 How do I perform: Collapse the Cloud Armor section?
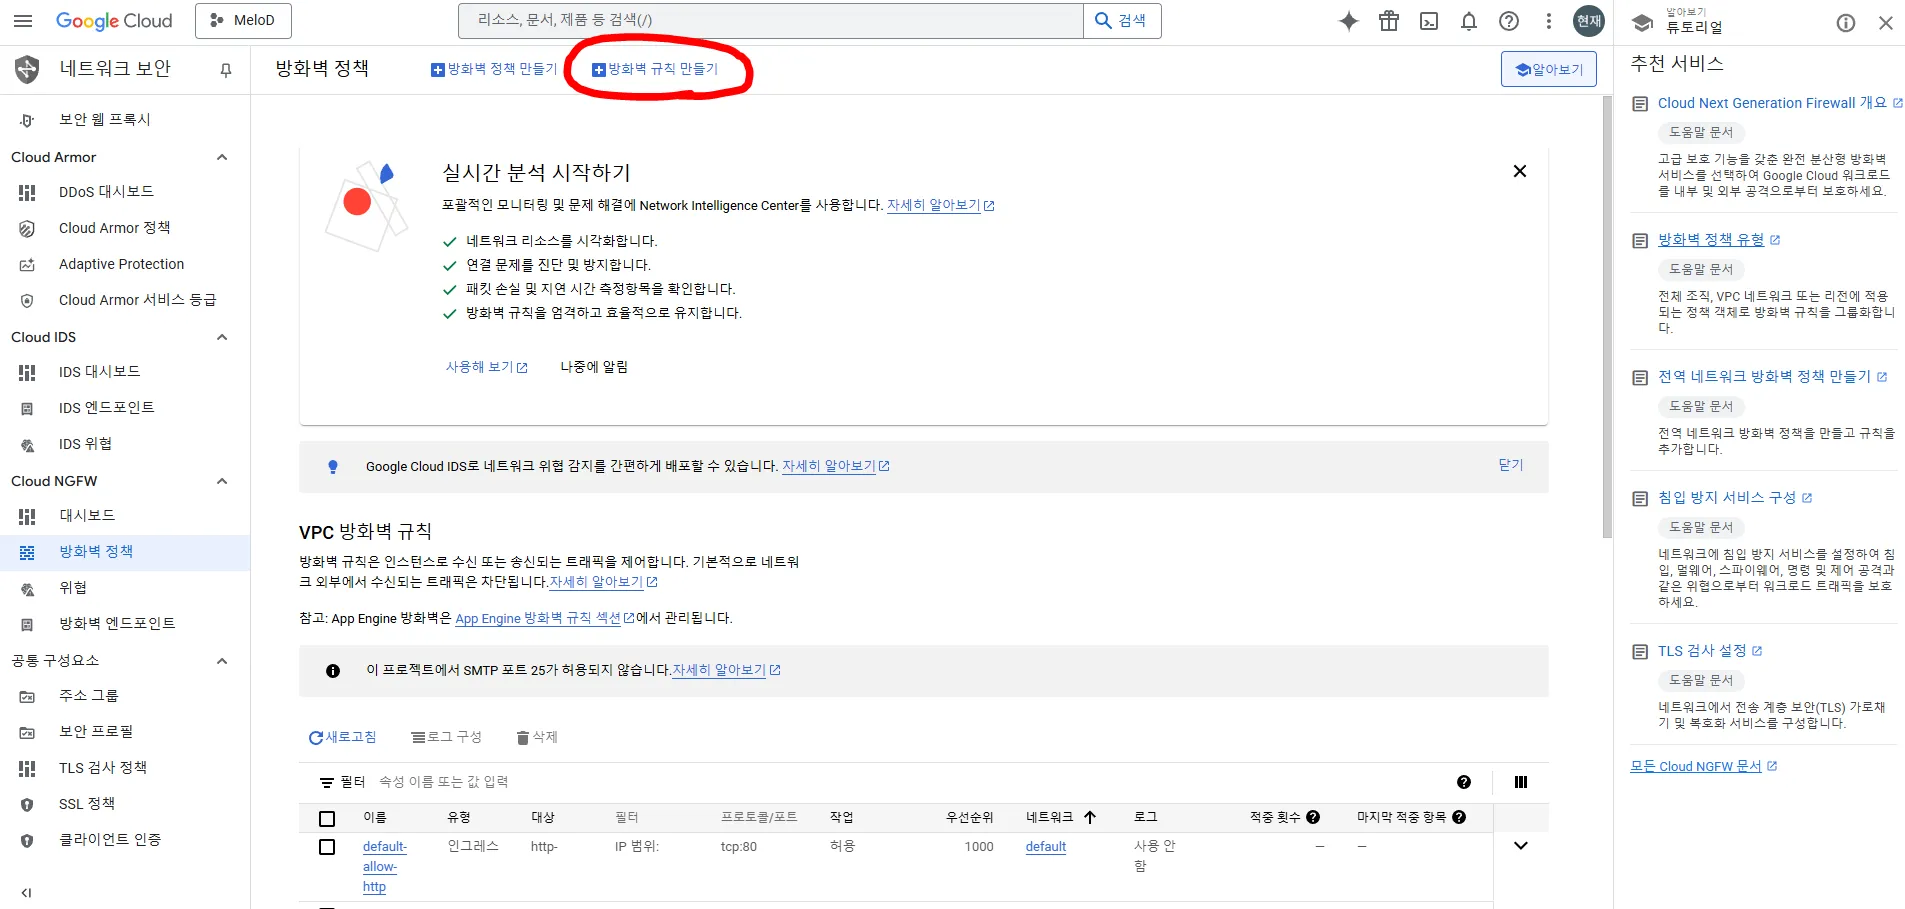(x=222, y=157)
